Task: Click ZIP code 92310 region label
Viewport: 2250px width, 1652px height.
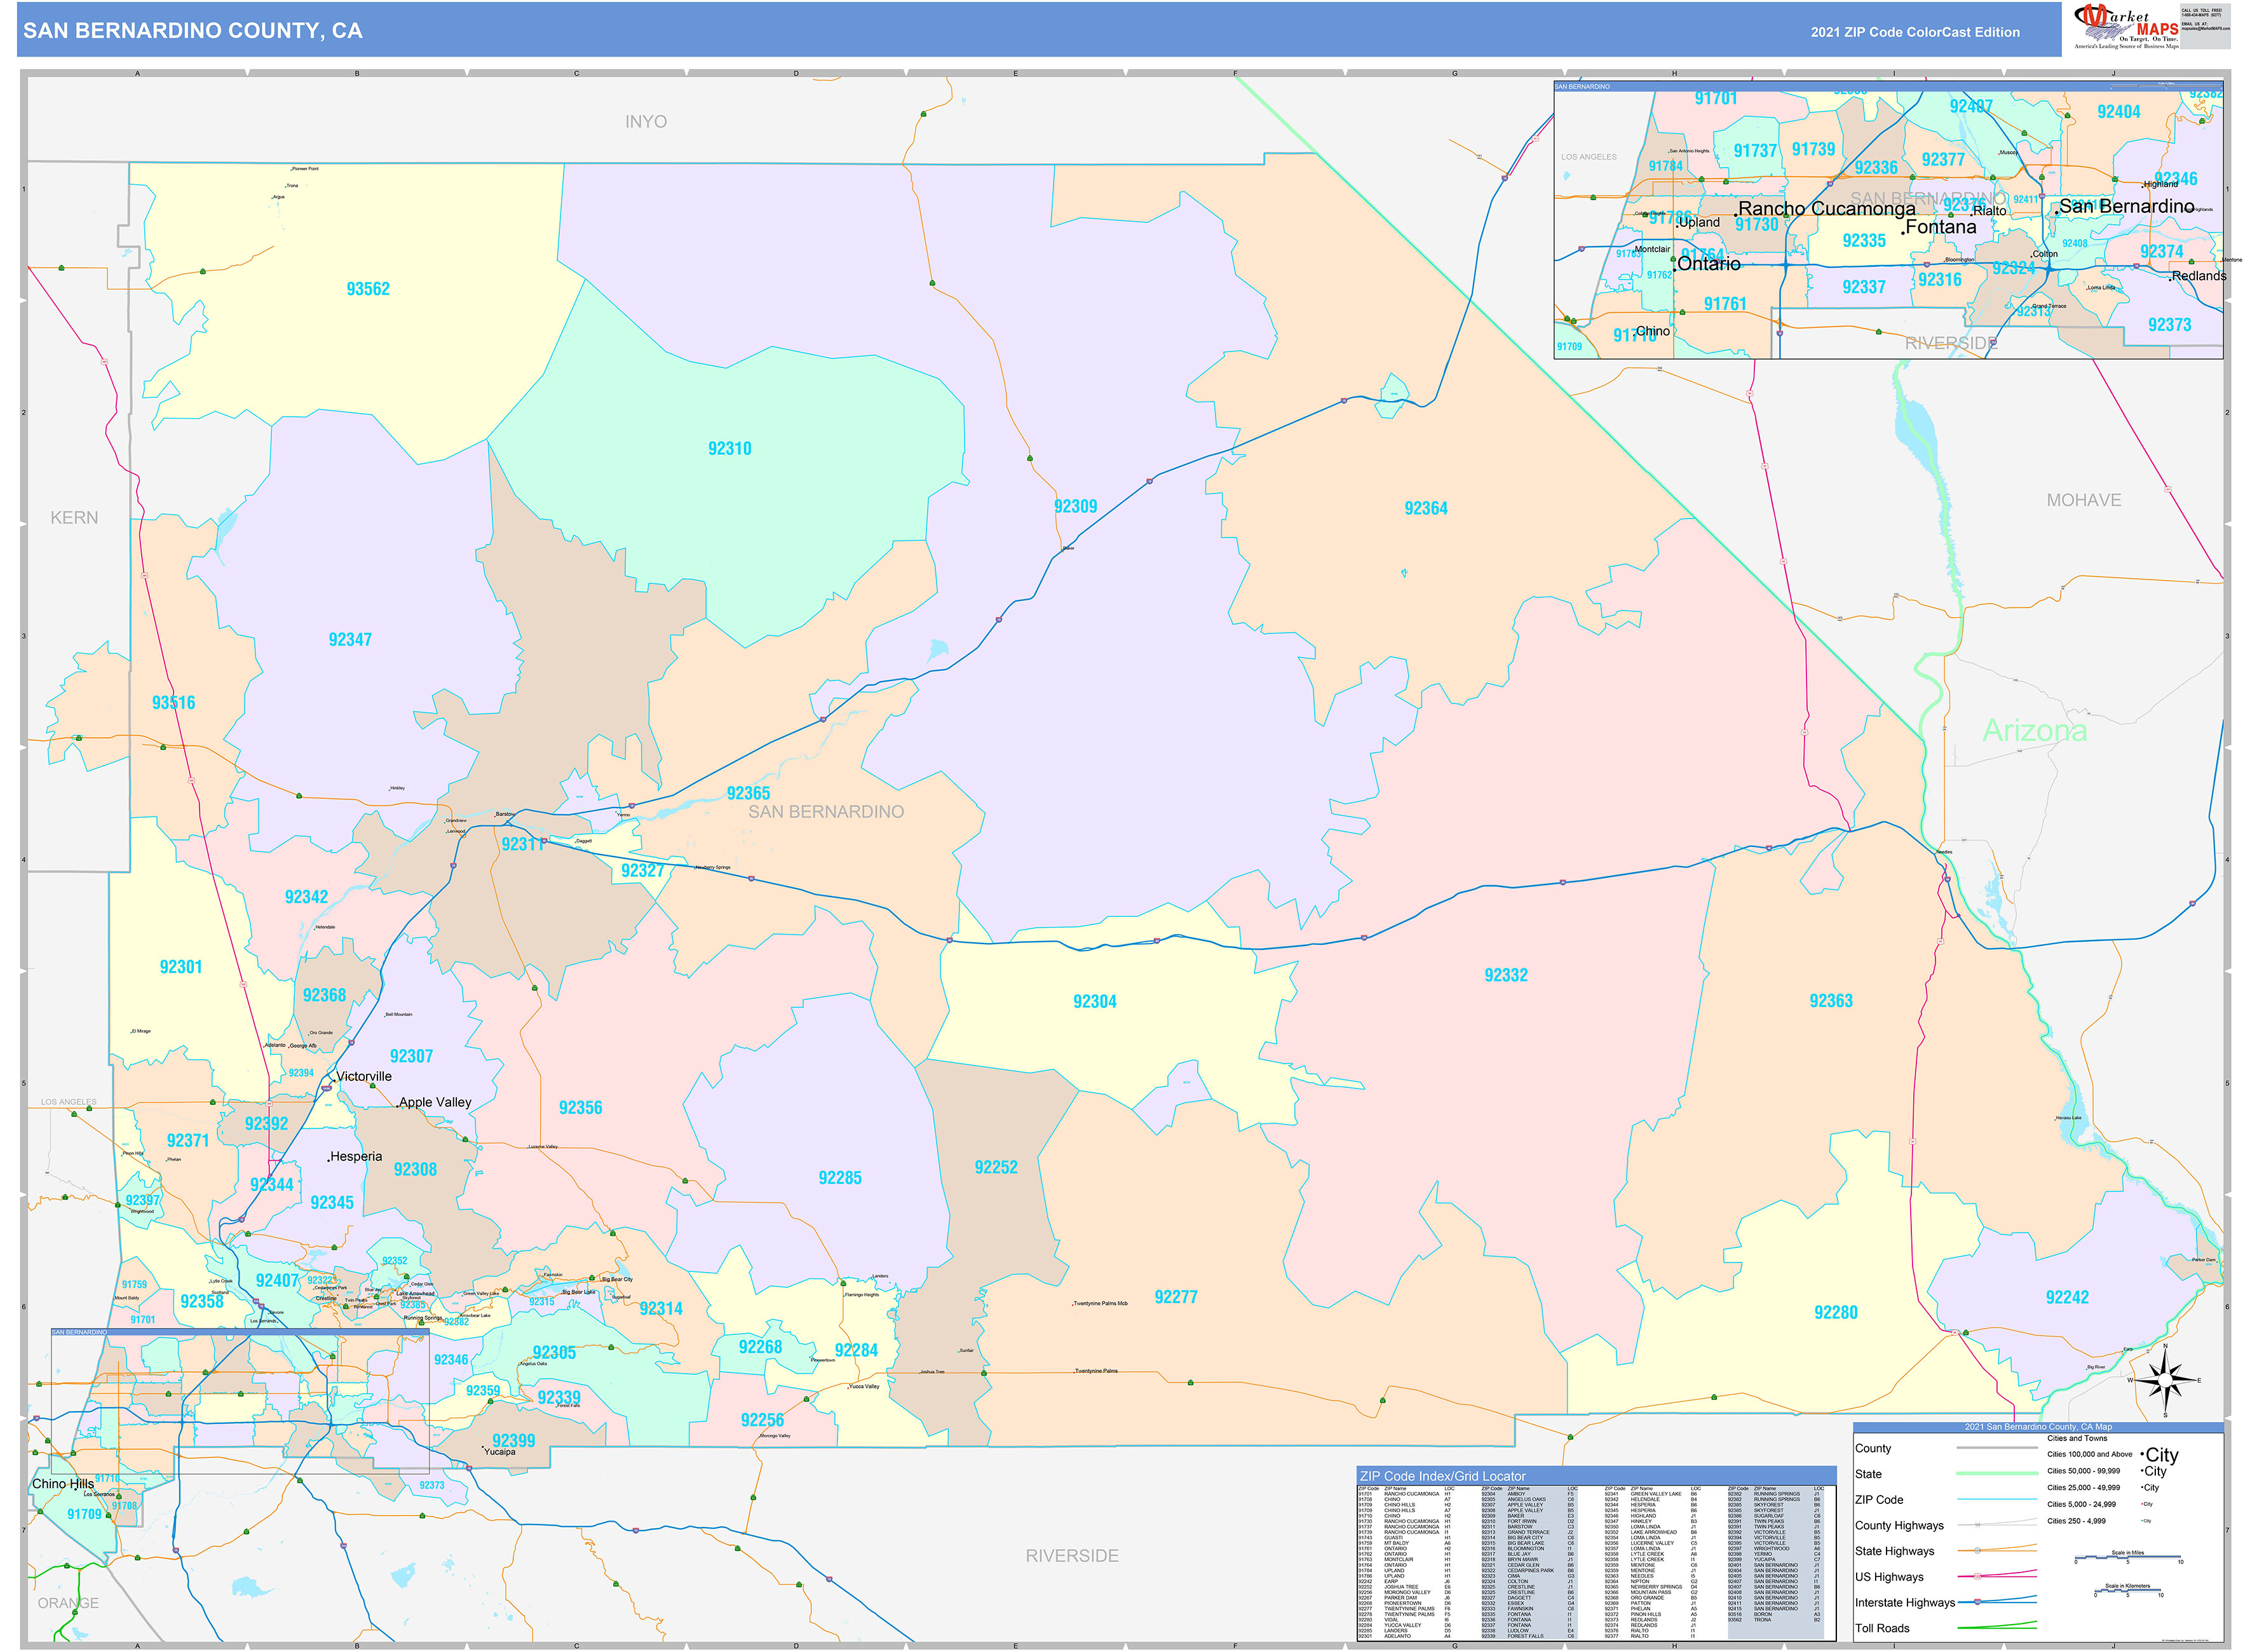Action: point(729,449)
